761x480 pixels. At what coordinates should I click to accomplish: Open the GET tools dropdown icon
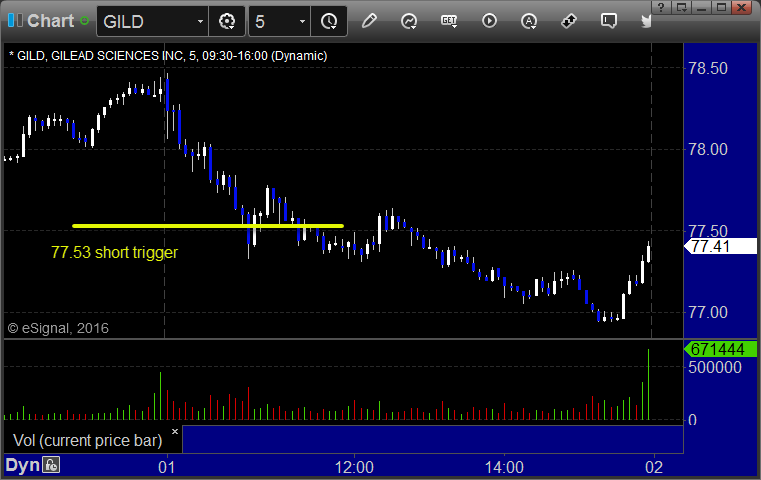449,21
